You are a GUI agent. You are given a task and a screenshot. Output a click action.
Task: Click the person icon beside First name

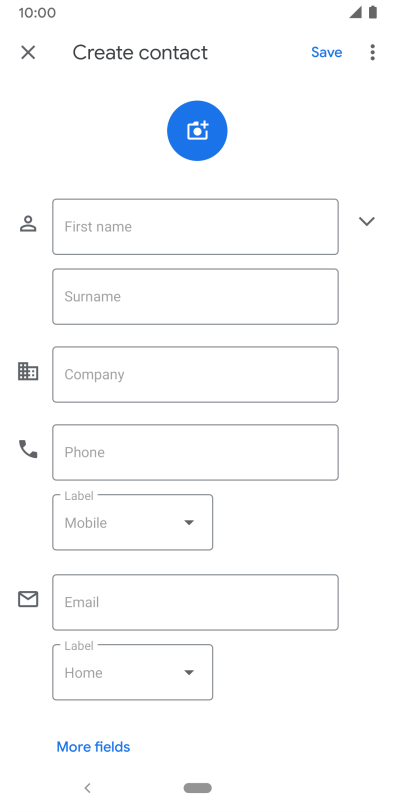tap(28, 224)
